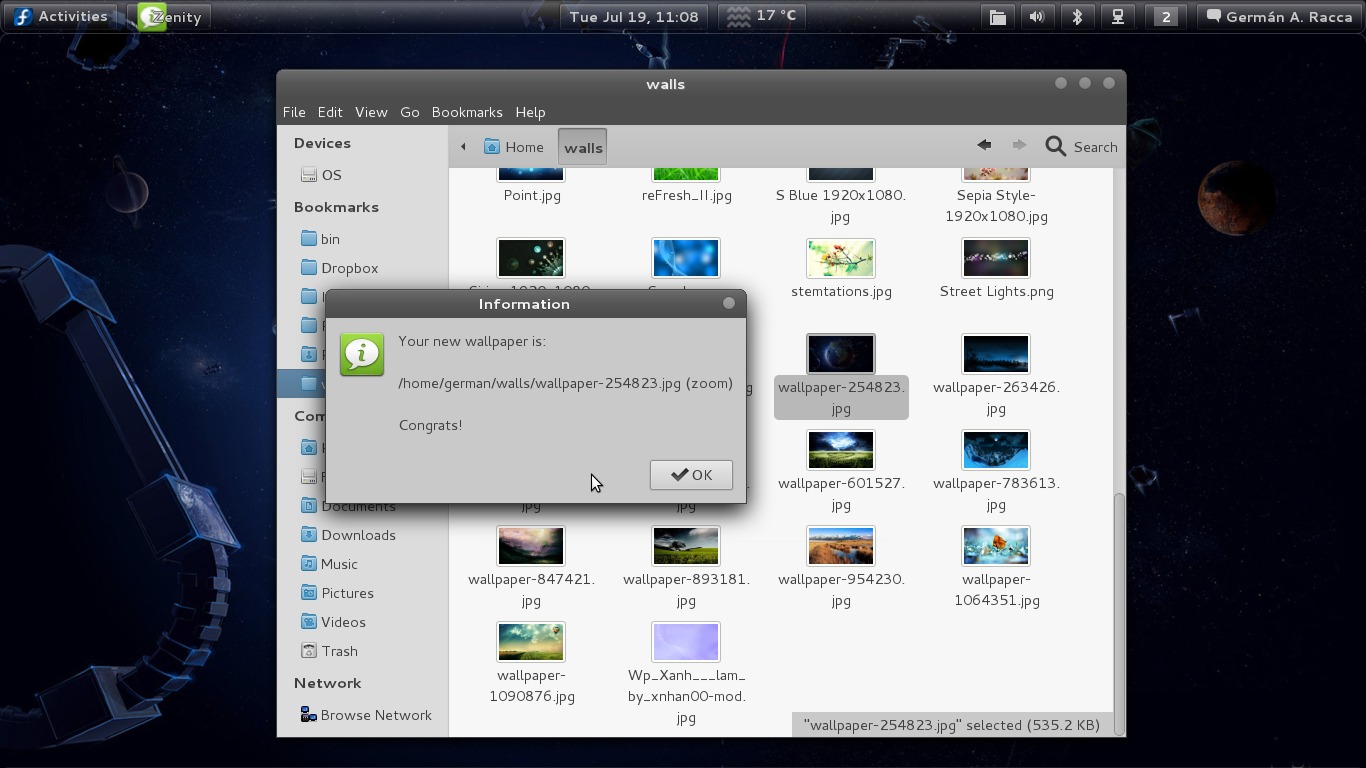Click Browse Network in sidebar
The height and width of the screenshot is (768, 1366).
coord(366,715)
